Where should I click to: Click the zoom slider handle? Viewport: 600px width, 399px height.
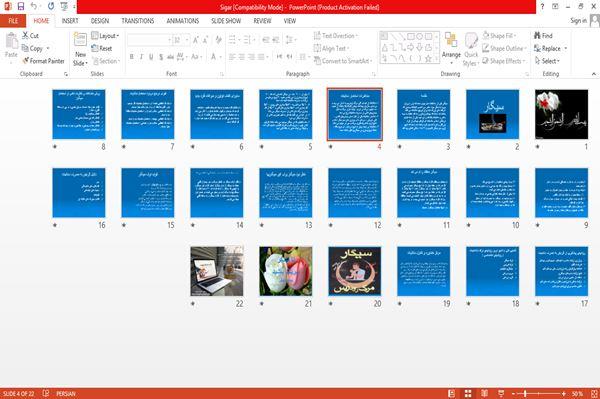coord(525,394)
